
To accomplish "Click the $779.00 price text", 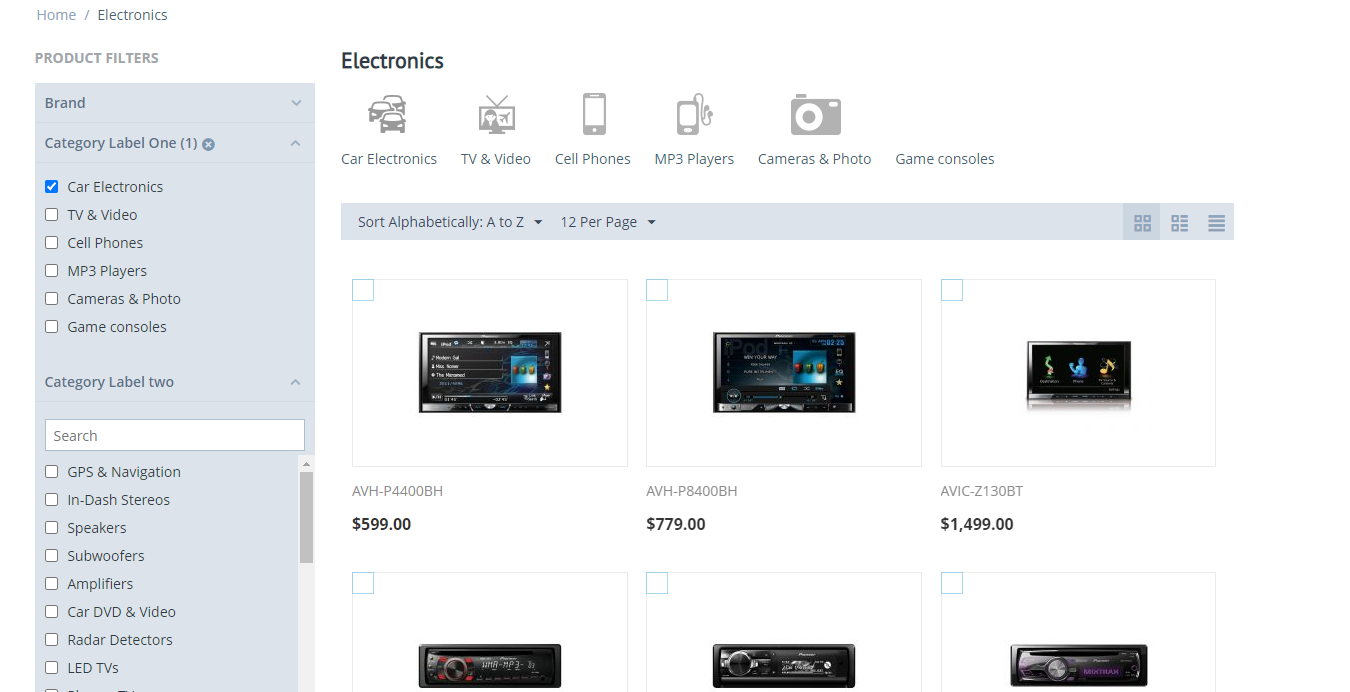I will 676,524.
